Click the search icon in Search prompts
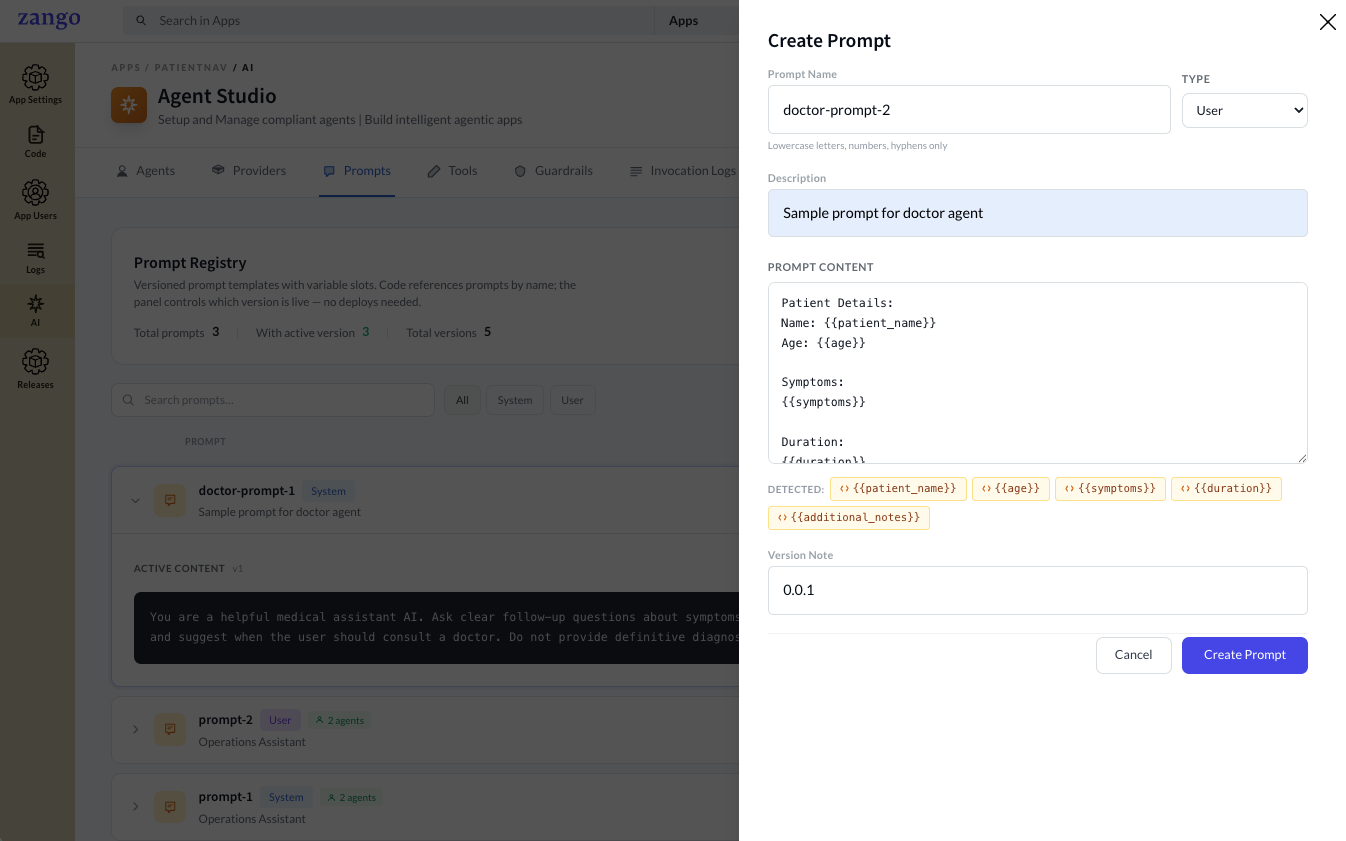This screenshot has height=841, width=1346. (x=128, y=400)
